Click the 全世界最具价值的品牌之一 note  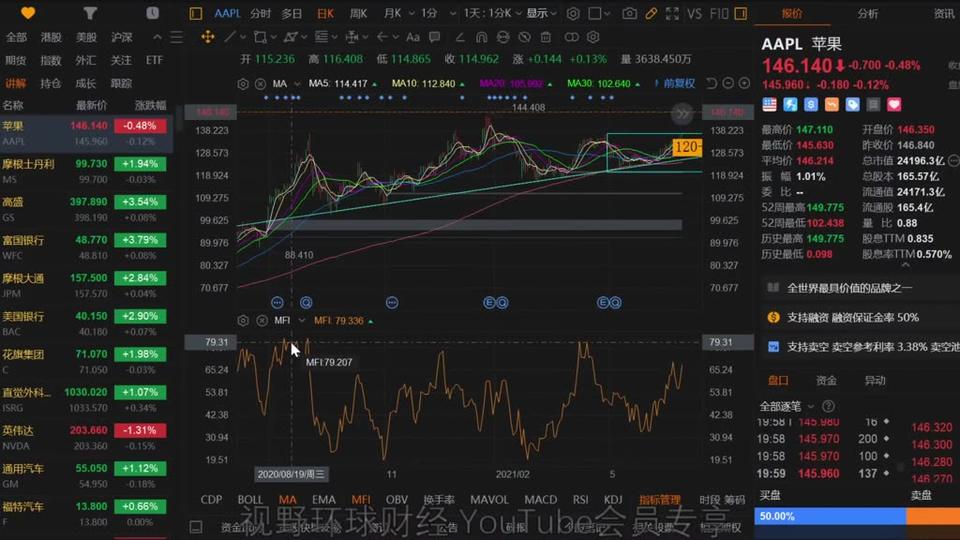[849, 288]
